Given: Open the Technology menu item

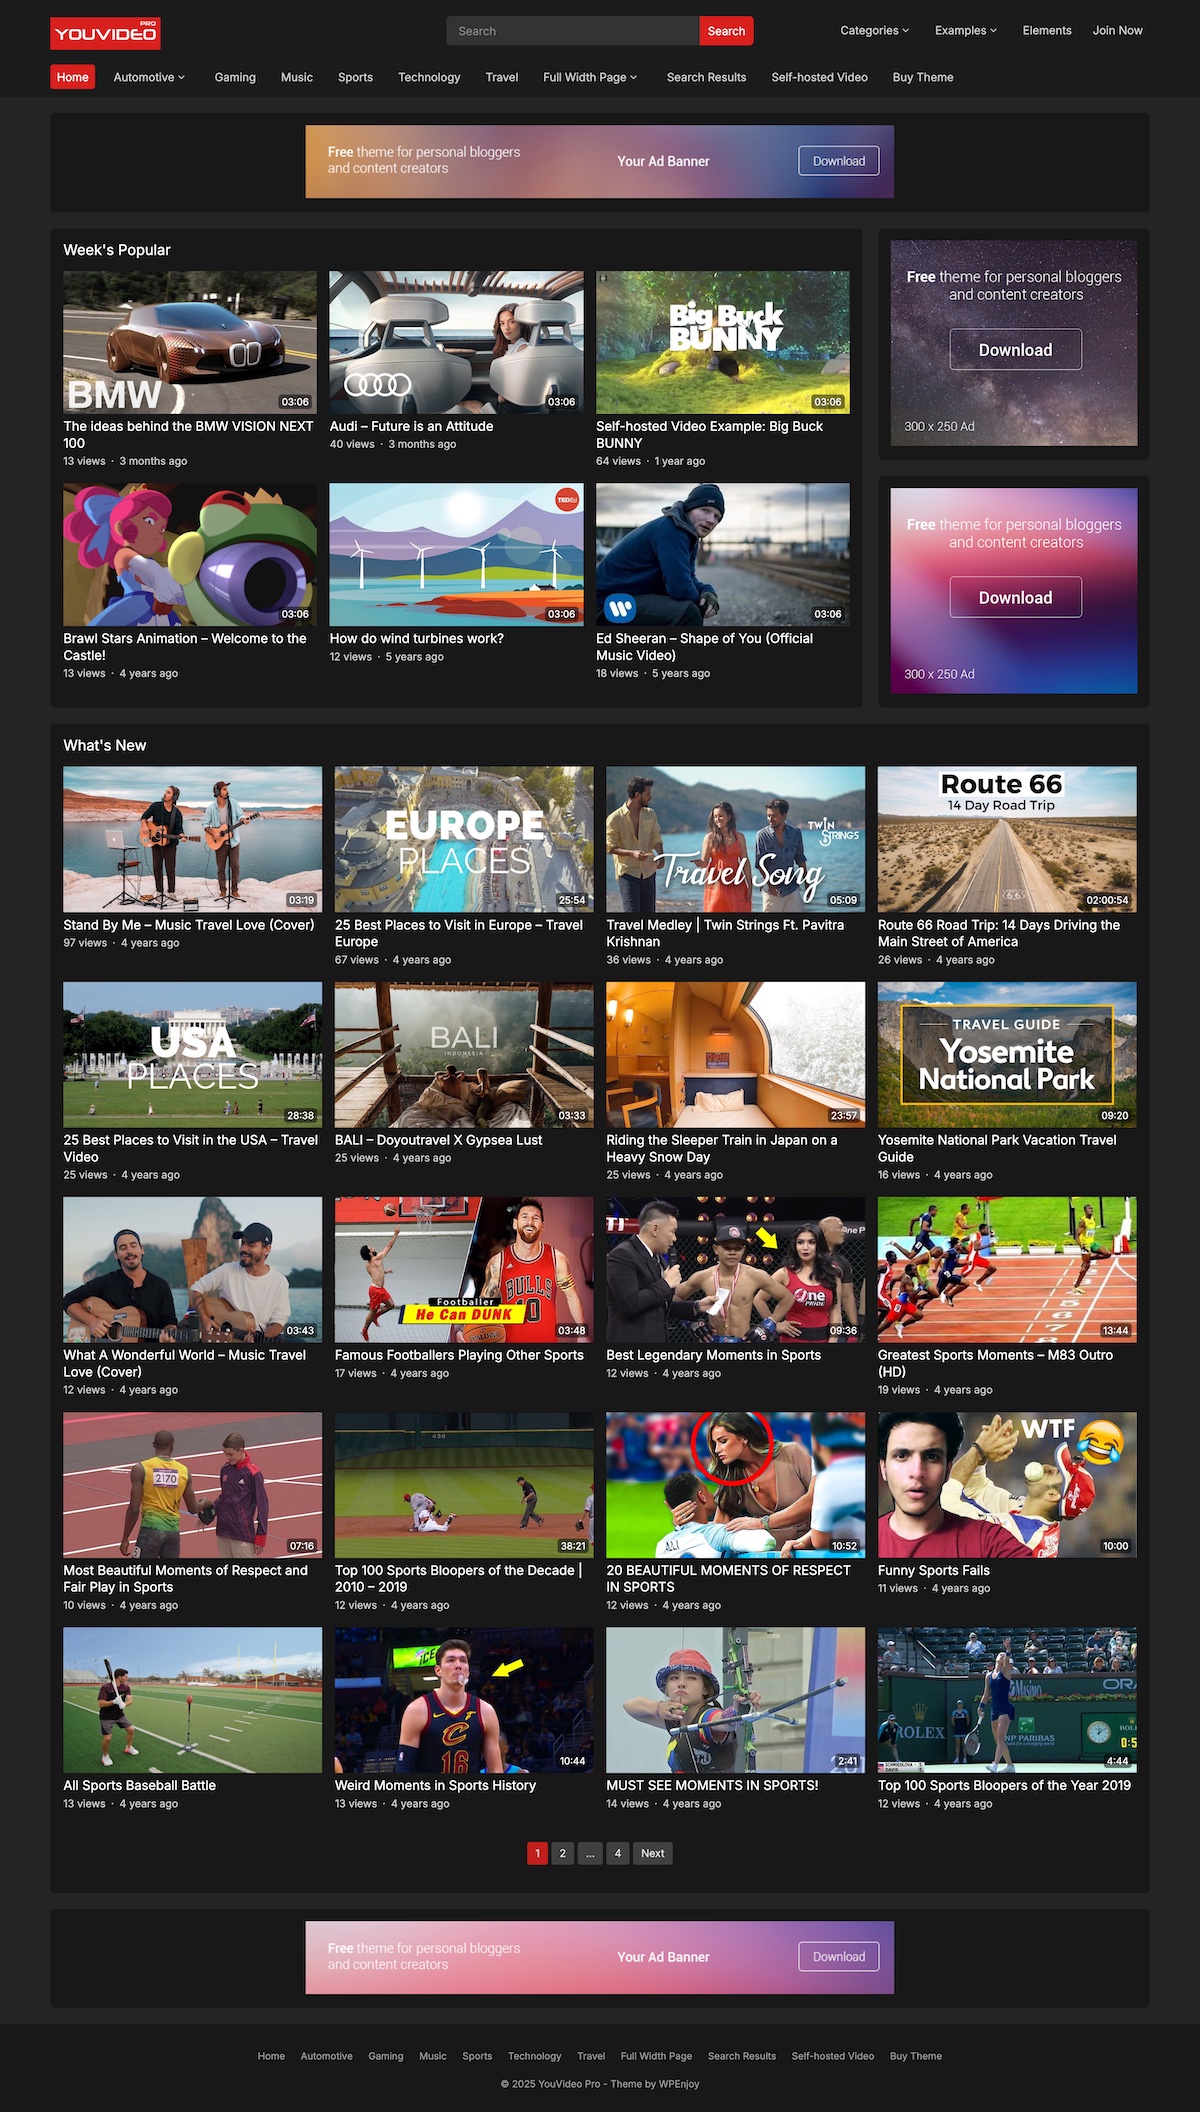Looking at the screenshot, I should coord(429,77).
